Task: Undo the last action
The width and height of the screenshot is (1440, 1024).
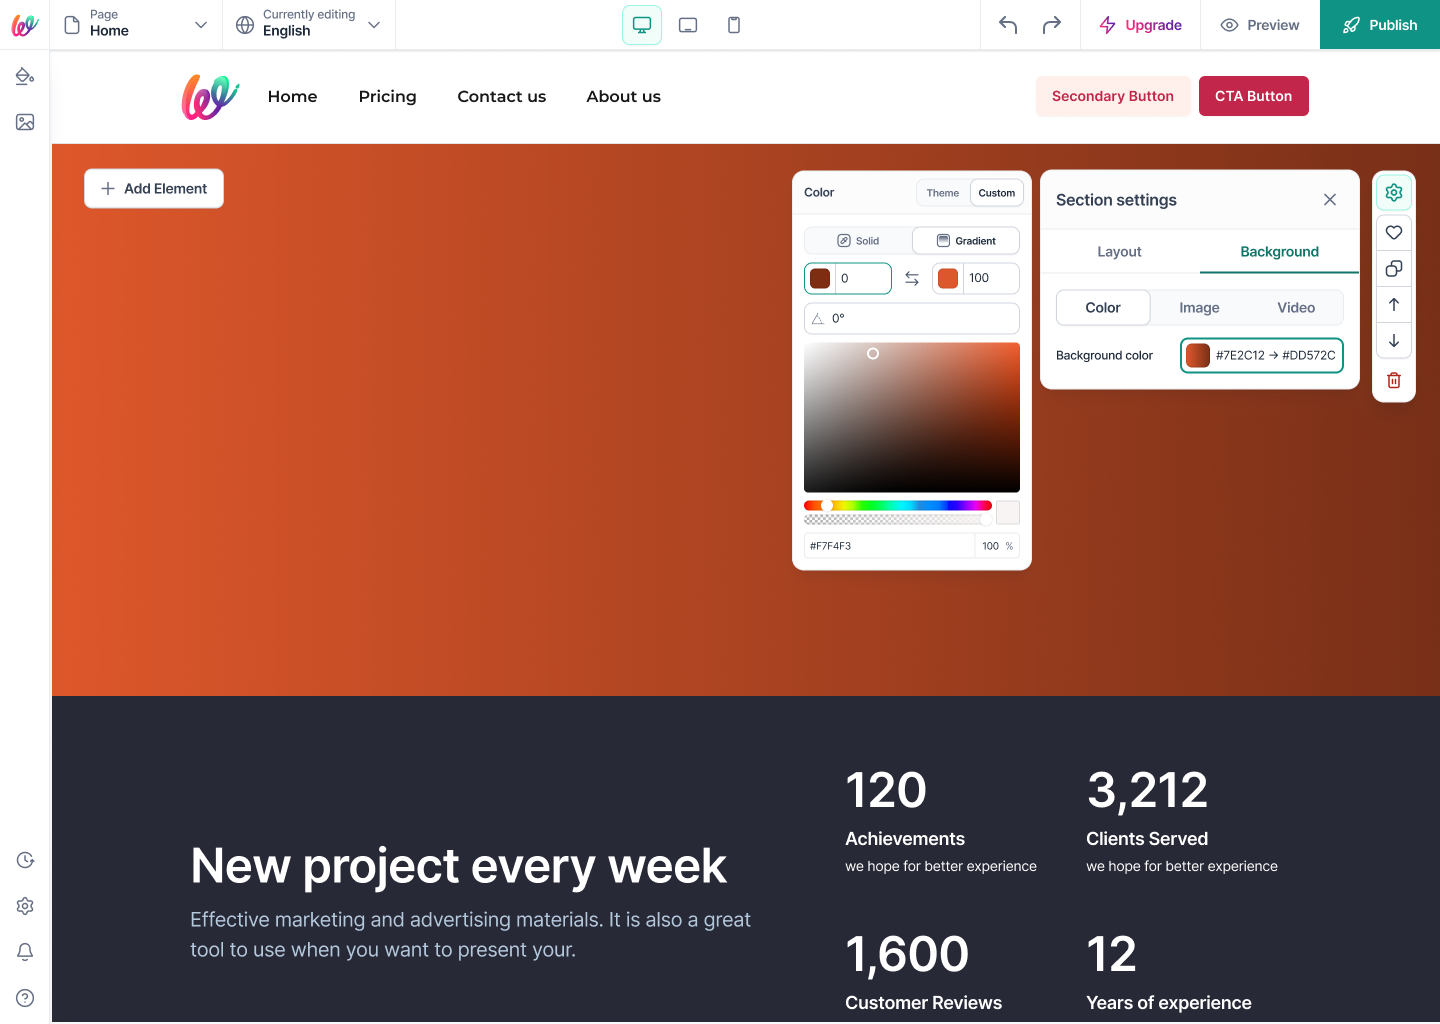Action: [x=1008, y=25]
